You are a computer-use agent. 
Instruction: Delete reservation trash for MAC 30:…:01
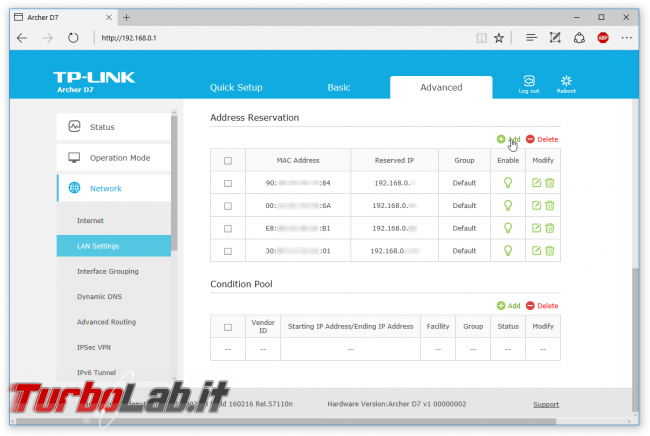tap(550, 250)
